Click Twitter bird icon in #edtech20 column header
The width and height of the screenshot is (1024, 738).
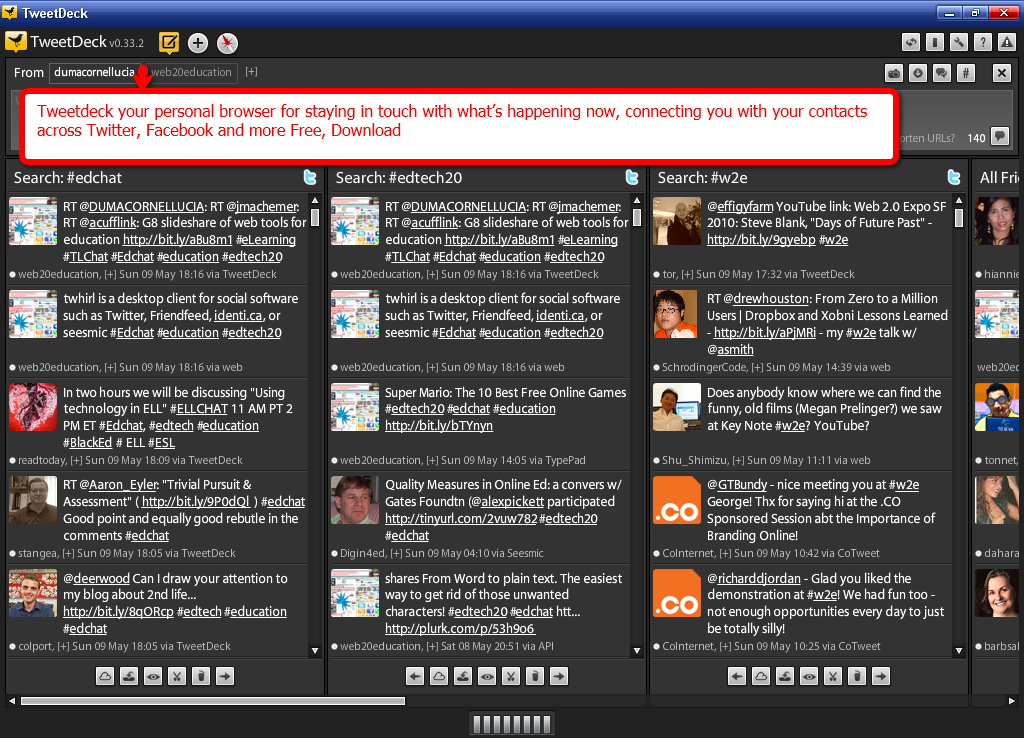click(x=632, y=177)
